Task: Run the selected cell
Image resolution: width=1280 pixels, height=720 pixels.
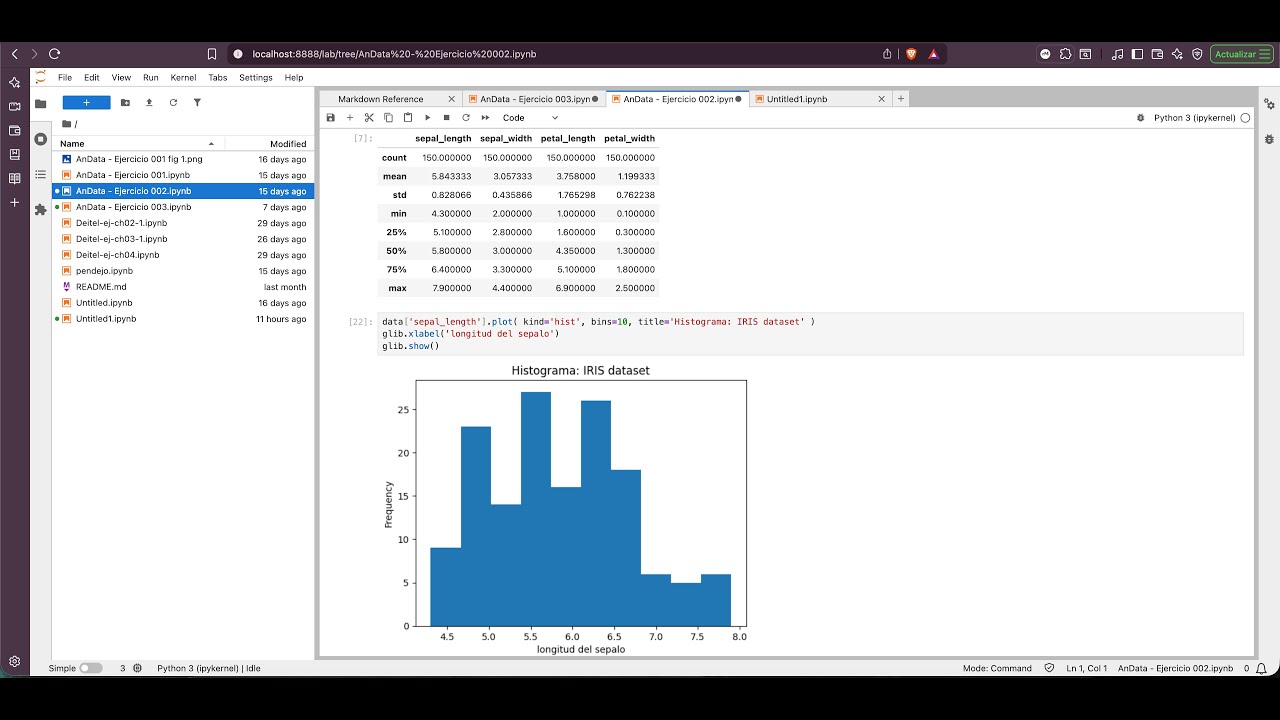Action: click(x=427, y=118)
